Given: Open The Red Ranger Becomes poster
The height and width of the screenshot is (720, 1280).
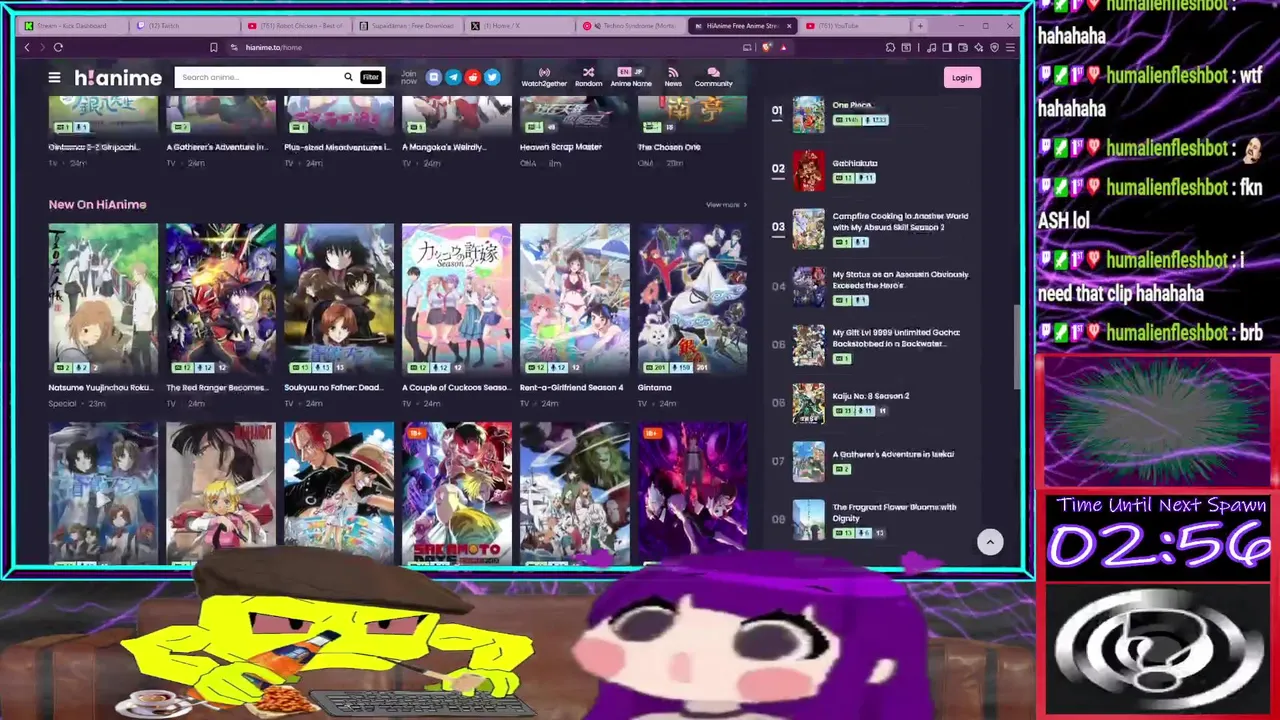Looking at the screenshot, I should click(221, 299).
